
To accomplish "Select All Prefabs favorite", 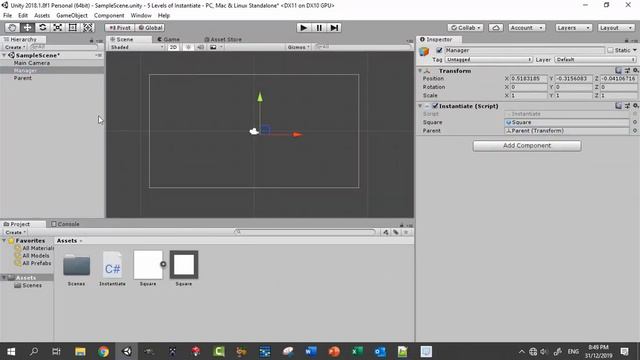I will [x=37, y=263].
